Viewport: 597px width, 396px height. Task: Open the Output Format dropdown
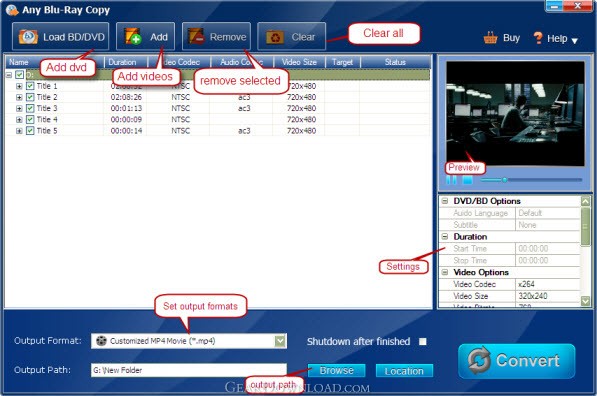click(x=280, y=341)
